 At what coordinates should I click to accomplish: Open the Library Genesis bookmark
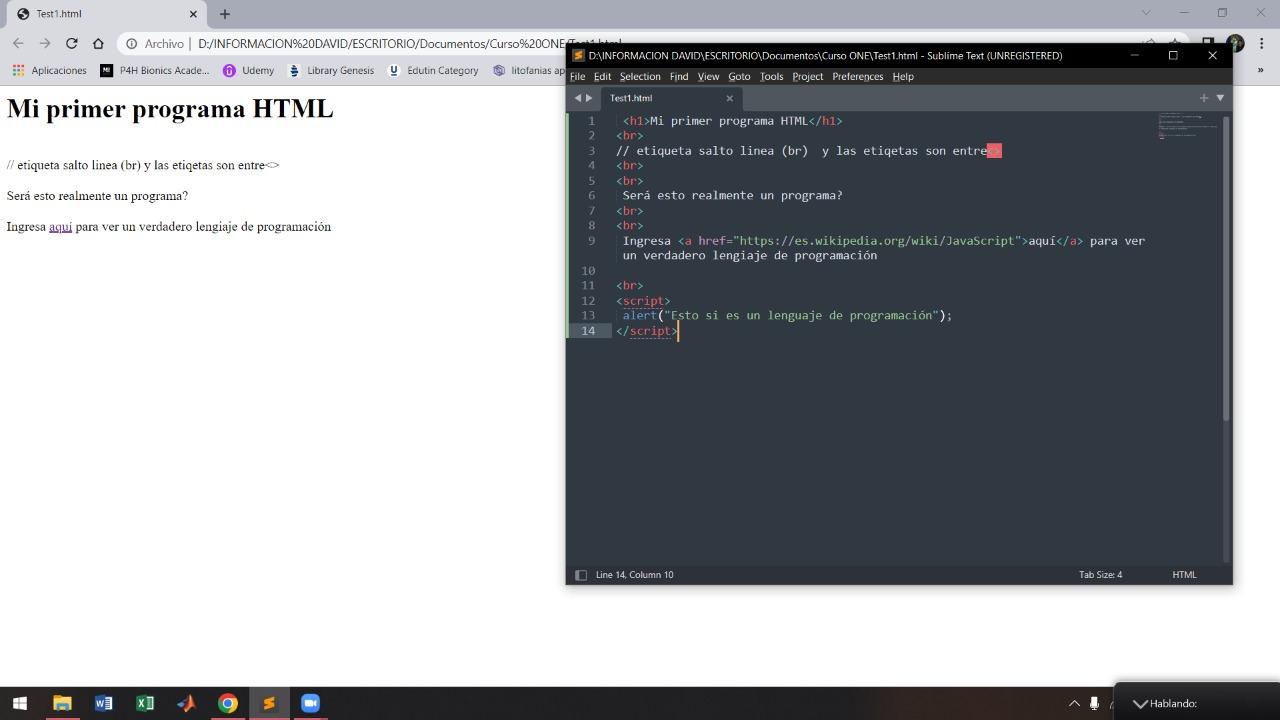331,70
